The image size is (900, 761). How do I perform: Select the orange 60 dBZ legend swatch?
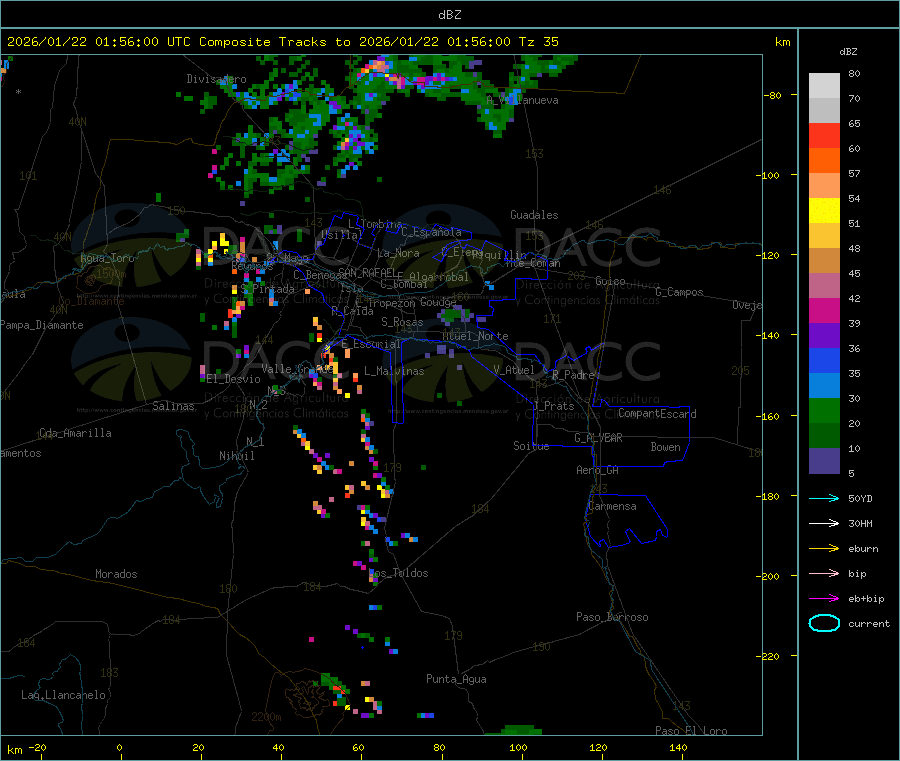pos(824,161)
